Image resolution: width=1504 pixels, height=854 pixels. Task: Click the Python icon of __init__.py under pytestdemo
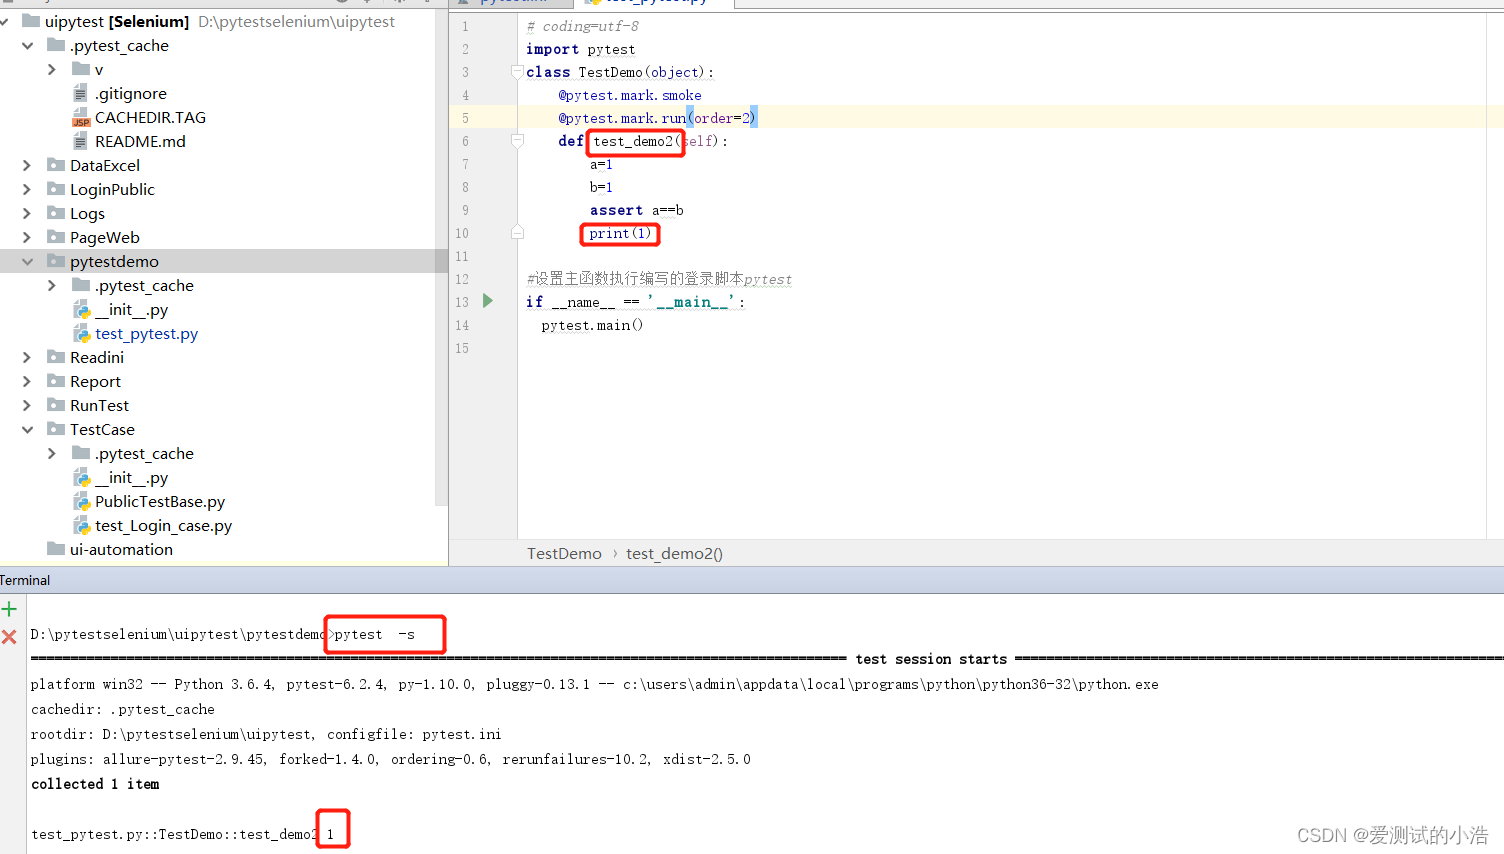pos(82,309)
